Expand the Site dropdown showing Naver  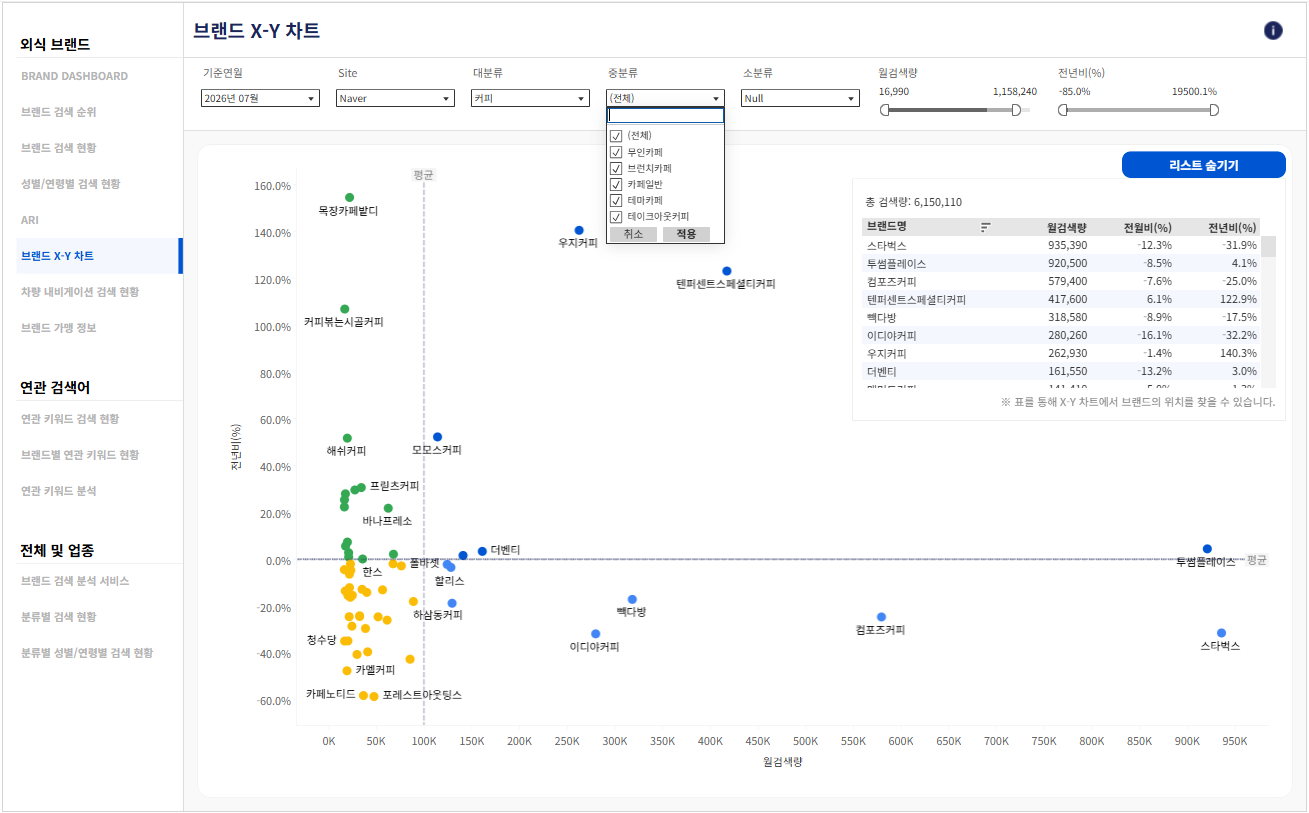tap(395, 98)
